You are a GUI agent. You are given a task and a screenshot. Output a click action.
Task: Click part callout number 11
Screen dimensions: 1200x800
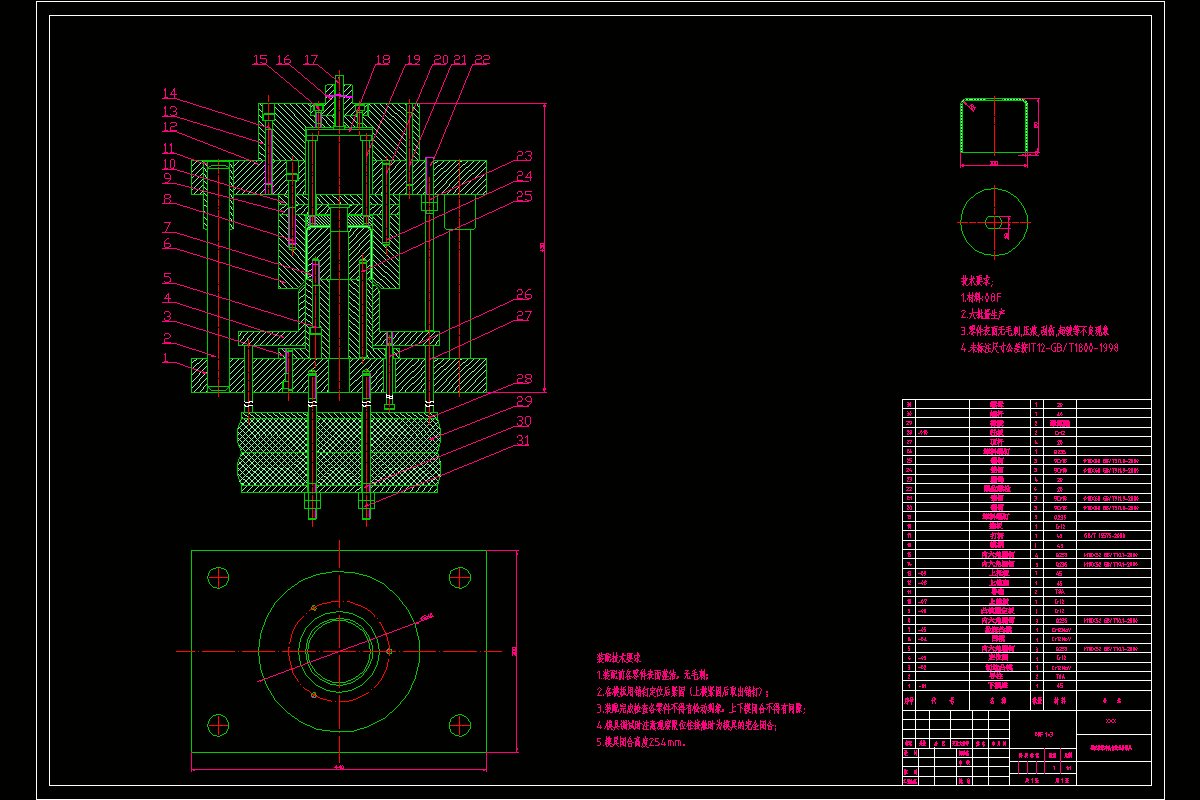169,147
